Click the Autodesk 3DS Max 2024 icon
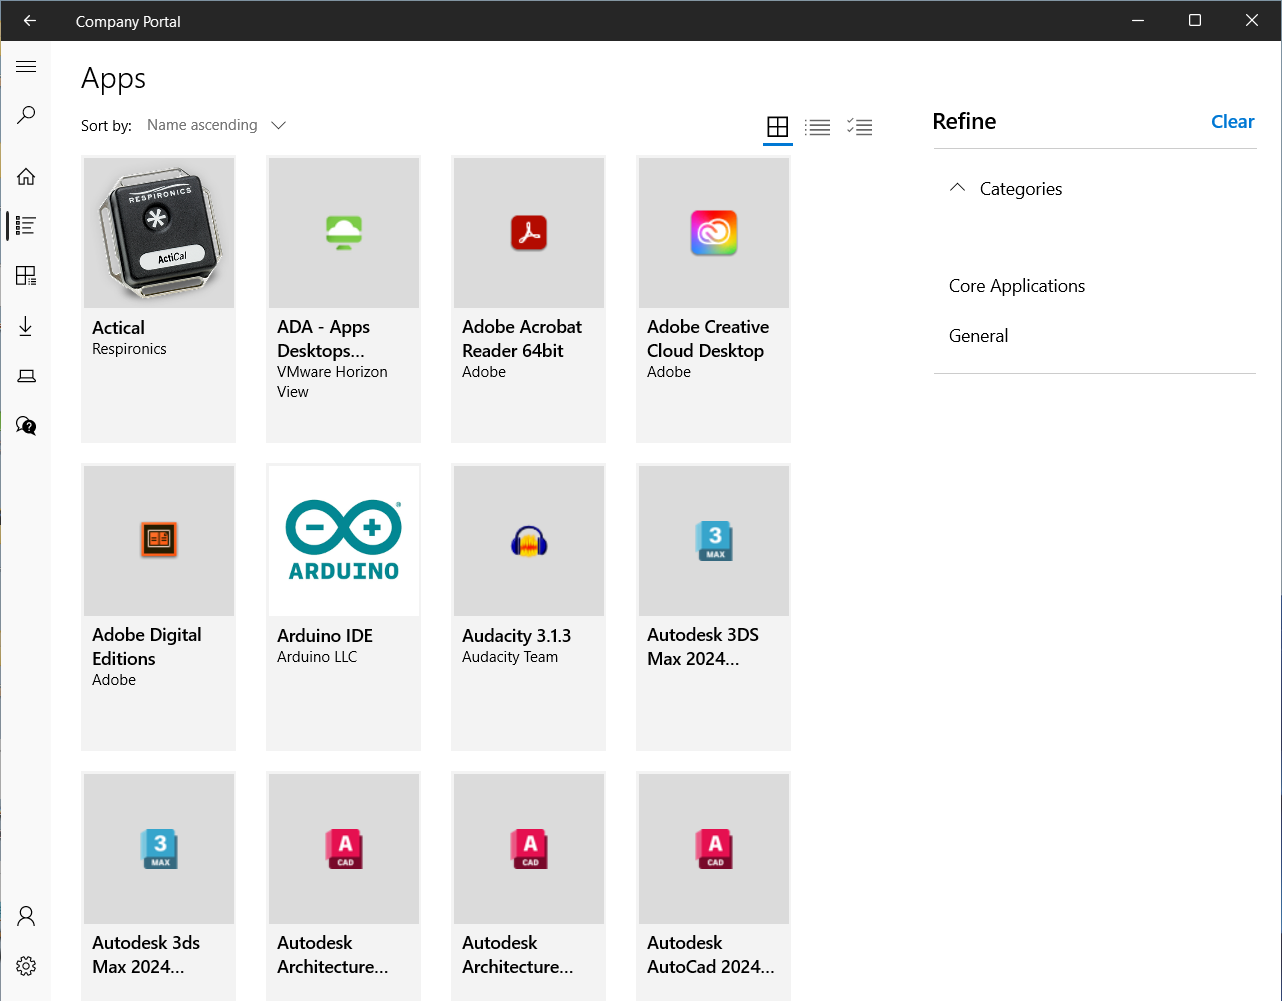 [x=714, y=540]
